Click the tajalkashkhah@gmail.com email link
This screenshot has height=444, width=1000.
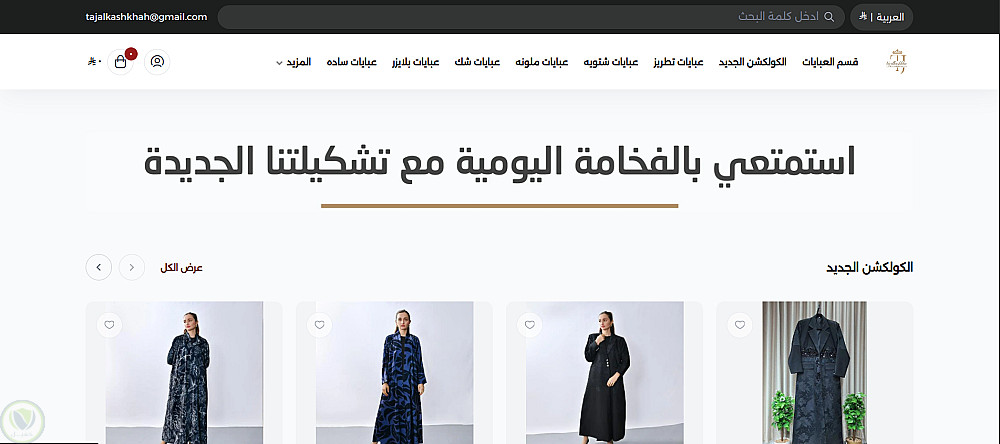click(x=147, y=17)
